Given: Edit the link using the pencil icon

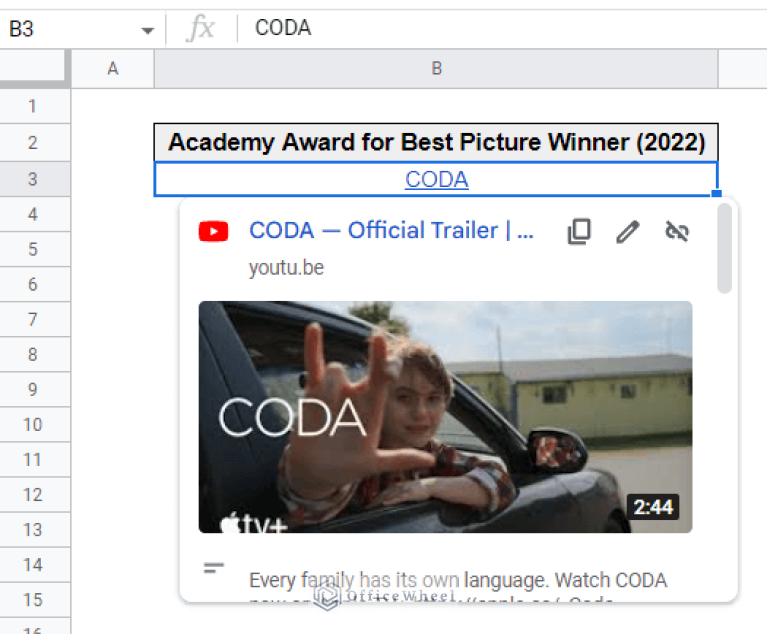Looking at the screenshot, I should 628,231.
